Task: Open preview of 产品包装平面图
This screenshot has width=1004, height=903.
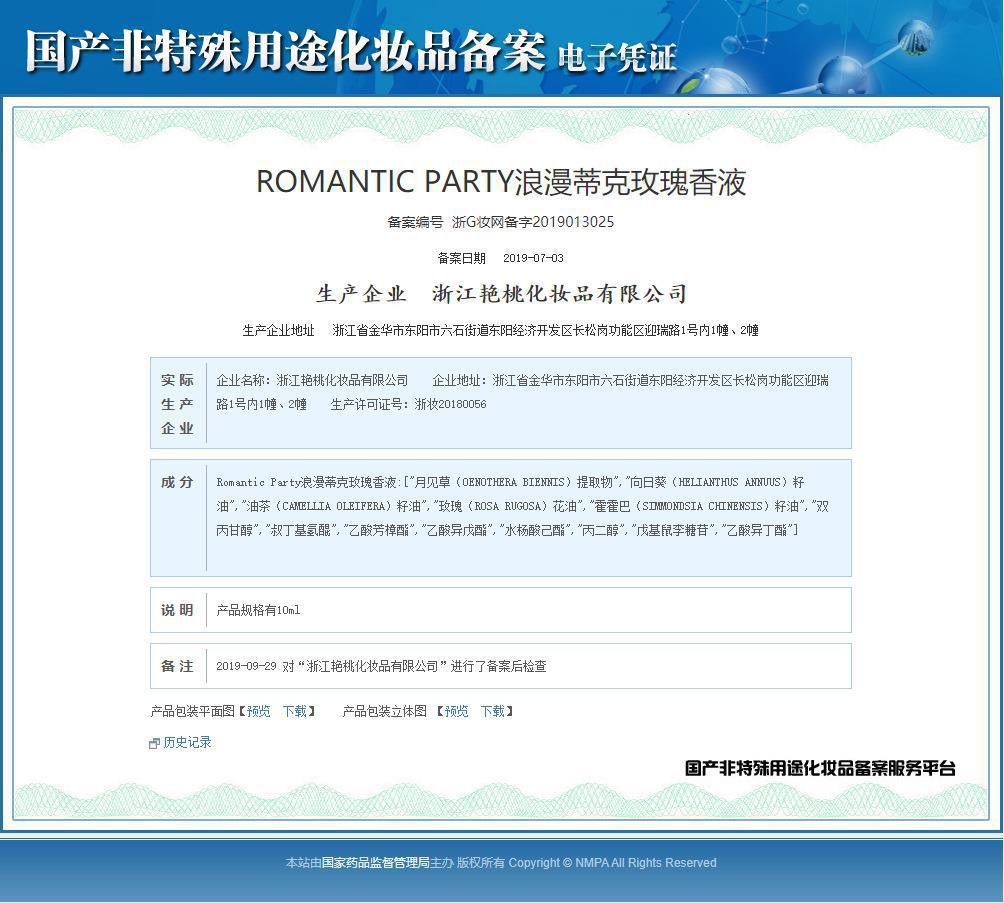Action: pyautogui.click(x=259, y=711)
